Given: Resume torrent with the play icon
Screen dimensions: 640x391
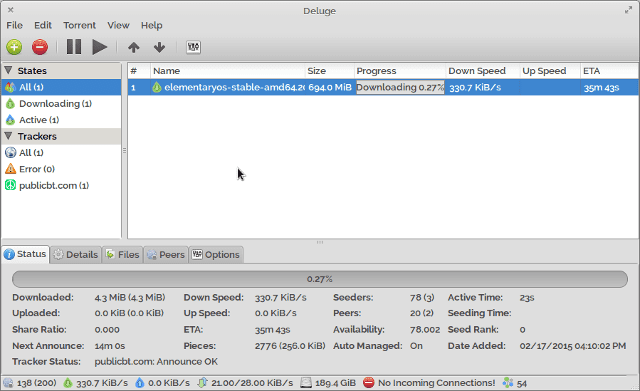Looking at the screenshot, I should pyautogui.click(x=99, y=47).
